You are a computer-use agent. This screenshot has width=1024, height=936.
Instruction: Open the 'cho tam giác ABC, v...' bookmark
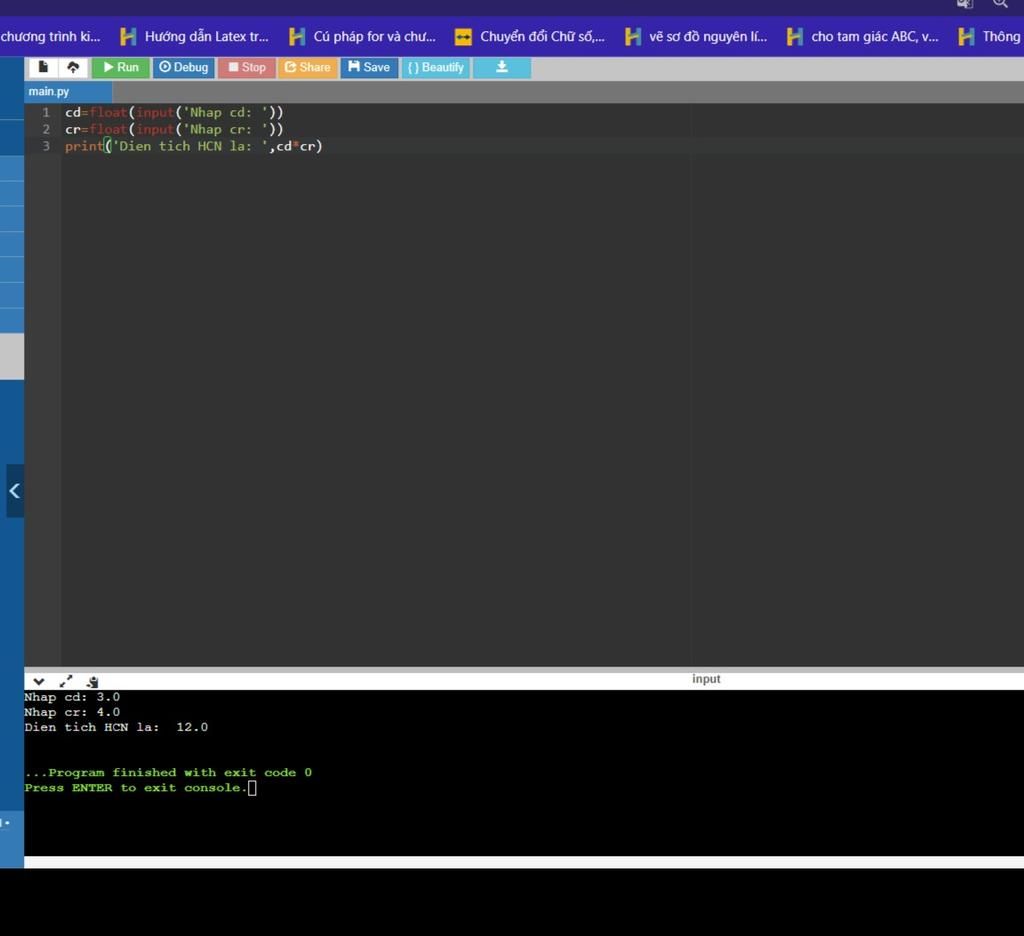[x=863, y=37]
